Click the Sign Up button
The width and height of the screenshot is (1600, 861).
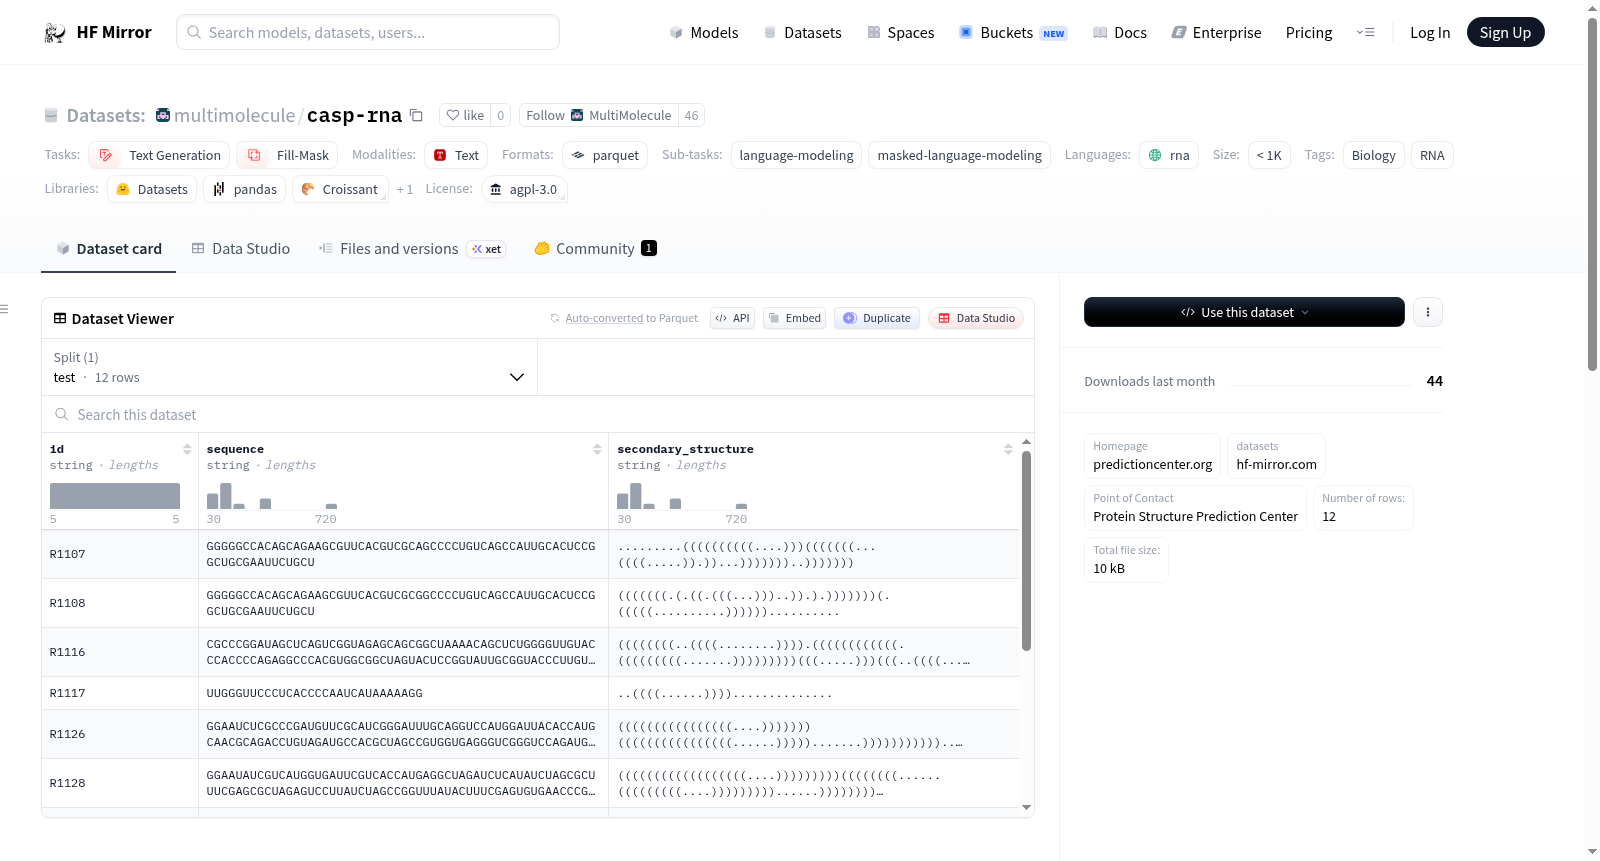tap(1505, 33)
